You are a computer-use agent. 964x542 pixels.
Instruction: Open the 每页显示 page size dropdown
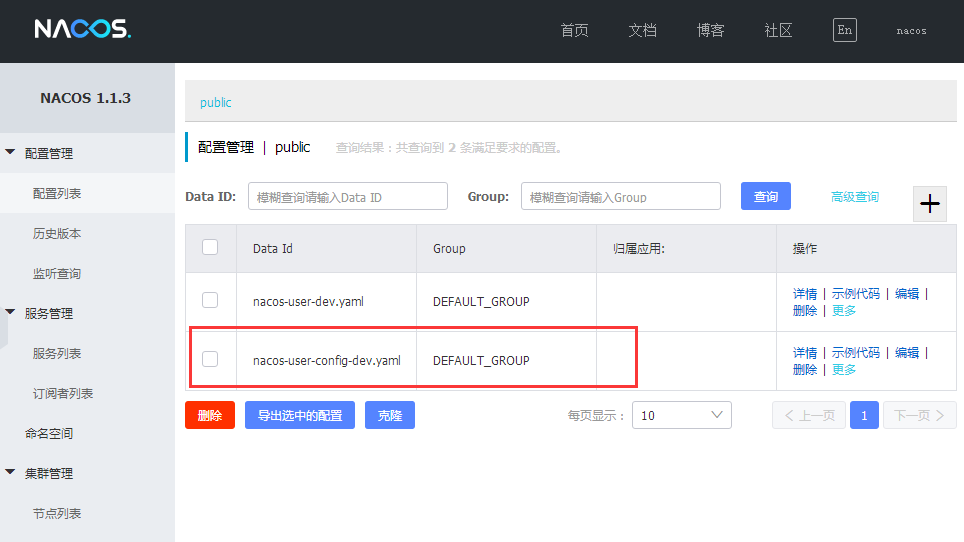(681, 415)
